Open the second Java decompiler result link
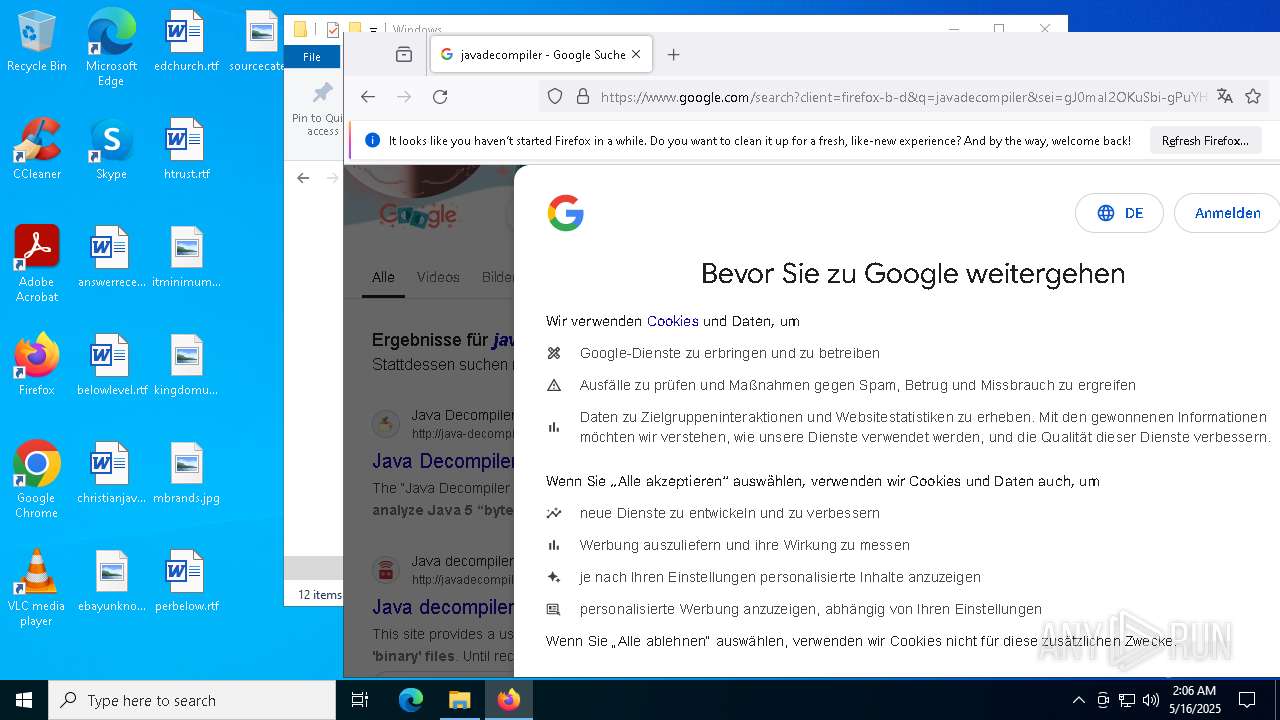This screenshot has height=720, width=1280. (443, 607)
